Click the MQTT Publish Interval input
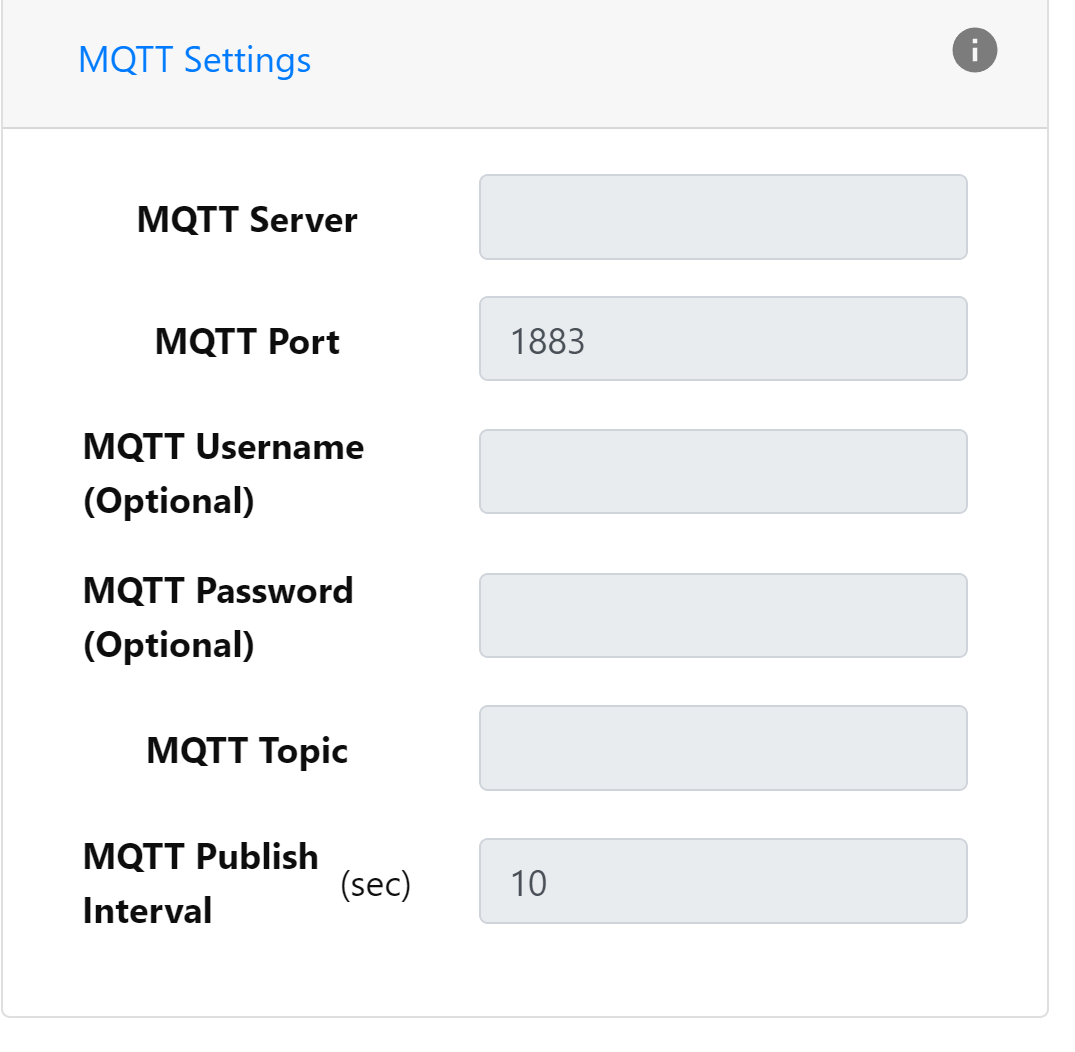 click(723, 881)
